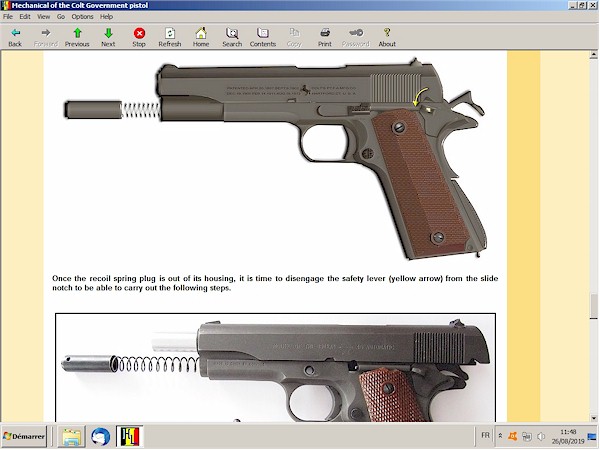Open the Help menu

106,16
